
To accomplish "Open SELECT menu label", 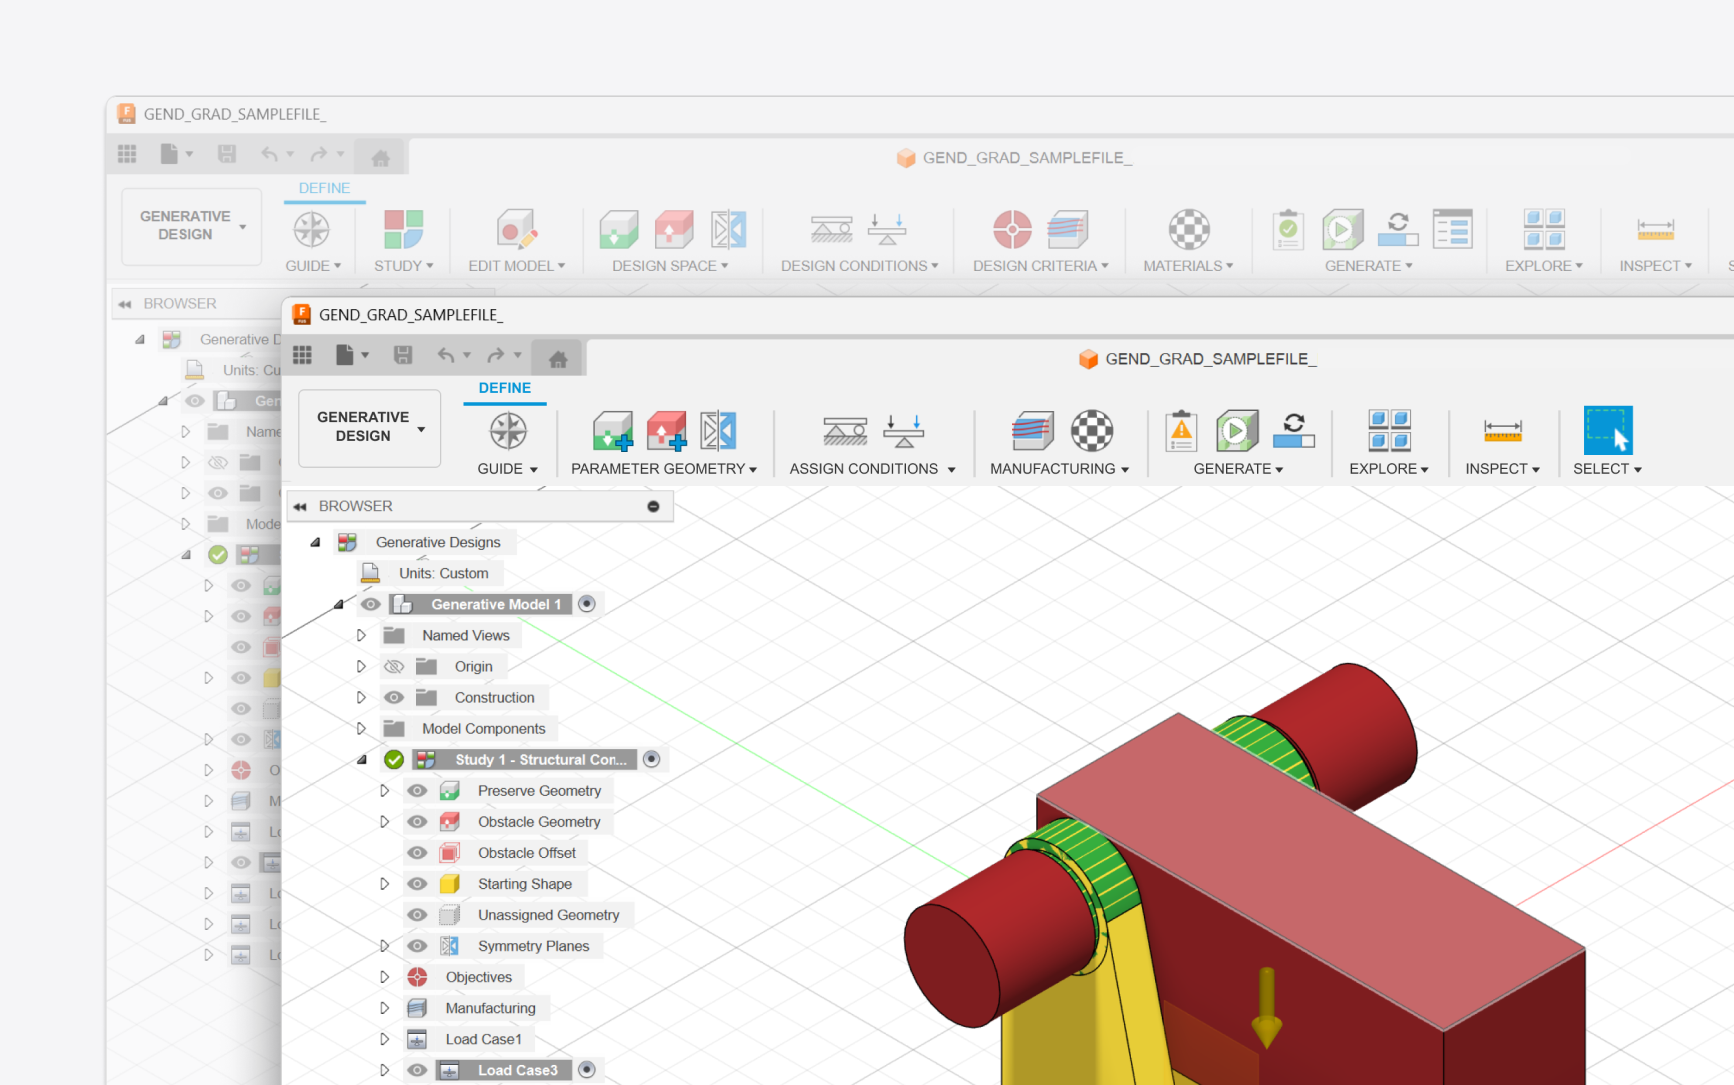I will (x=1607, y=469).
